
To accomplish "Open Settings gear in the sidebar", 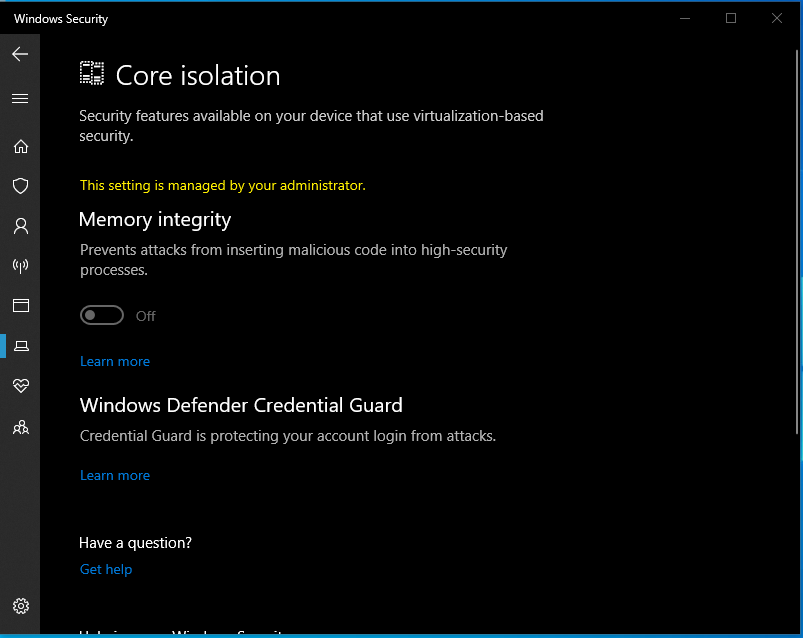I will pos(20,606).
